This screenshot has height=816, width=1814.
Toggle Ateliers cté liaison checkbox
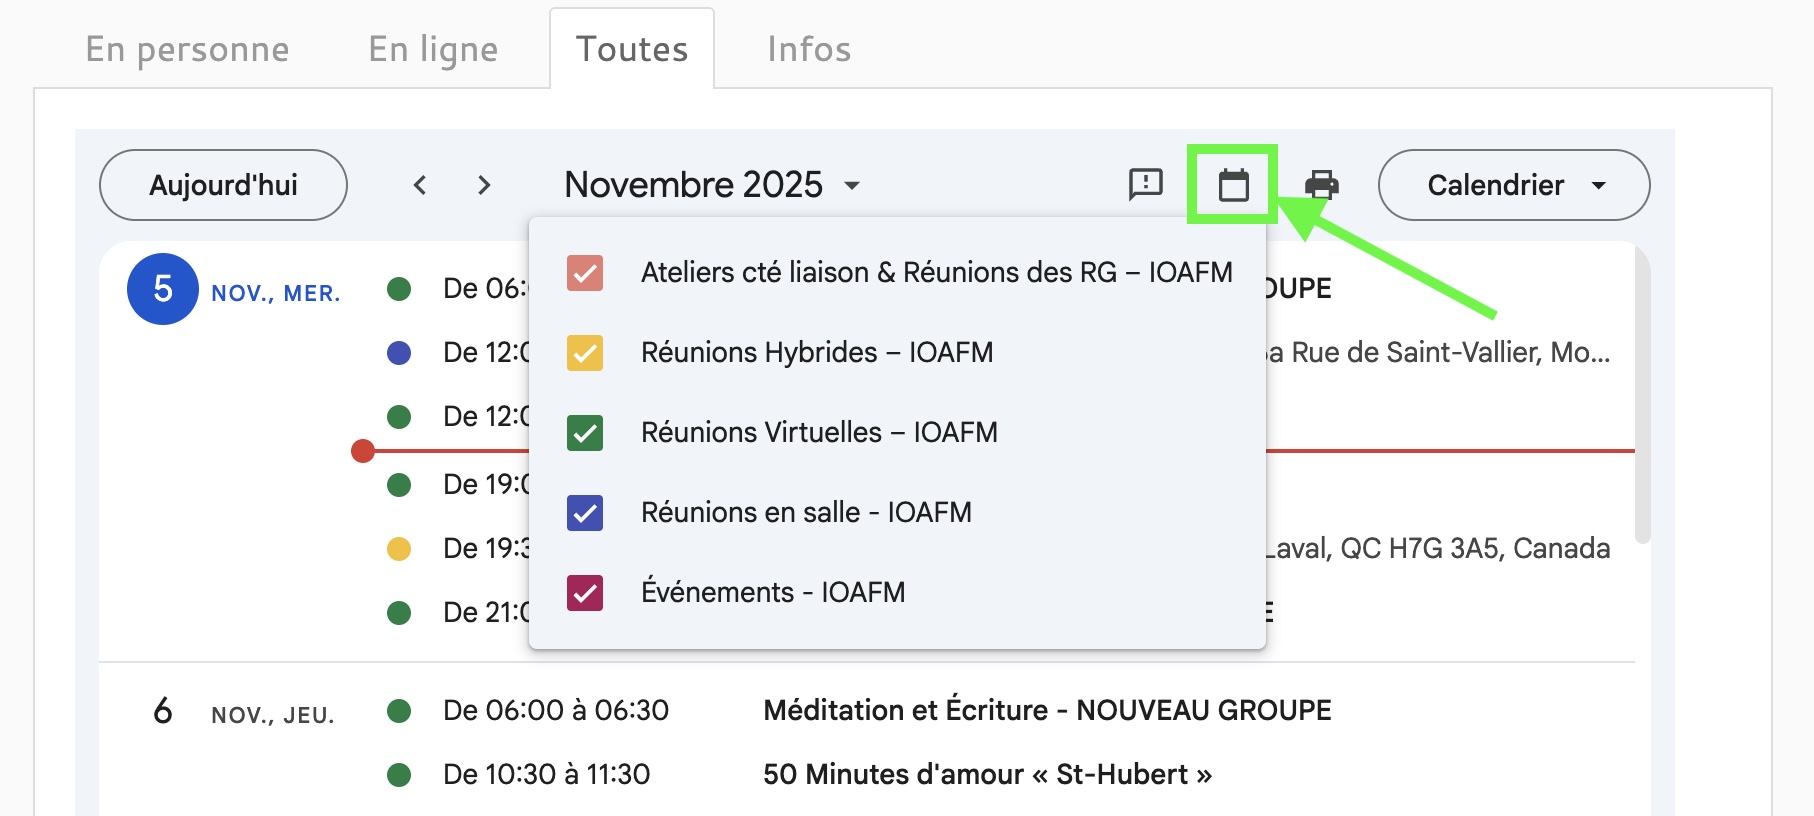point(585,273)
